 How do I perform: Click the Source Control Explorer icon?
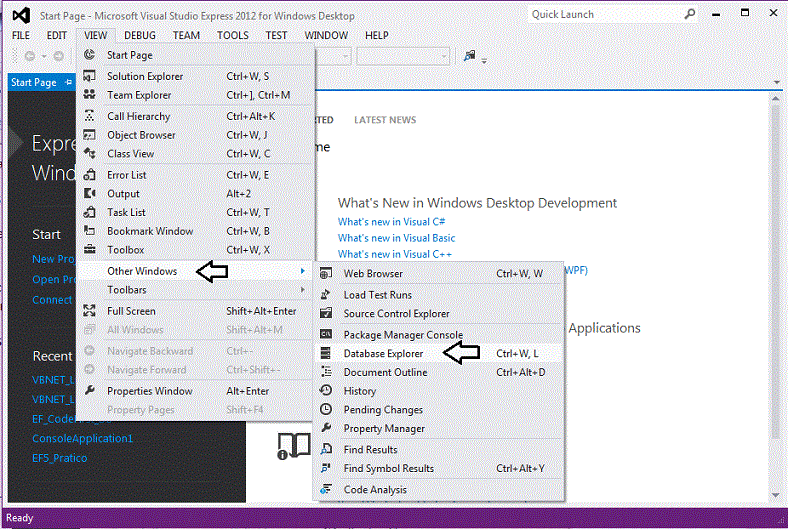coord(326,313)
